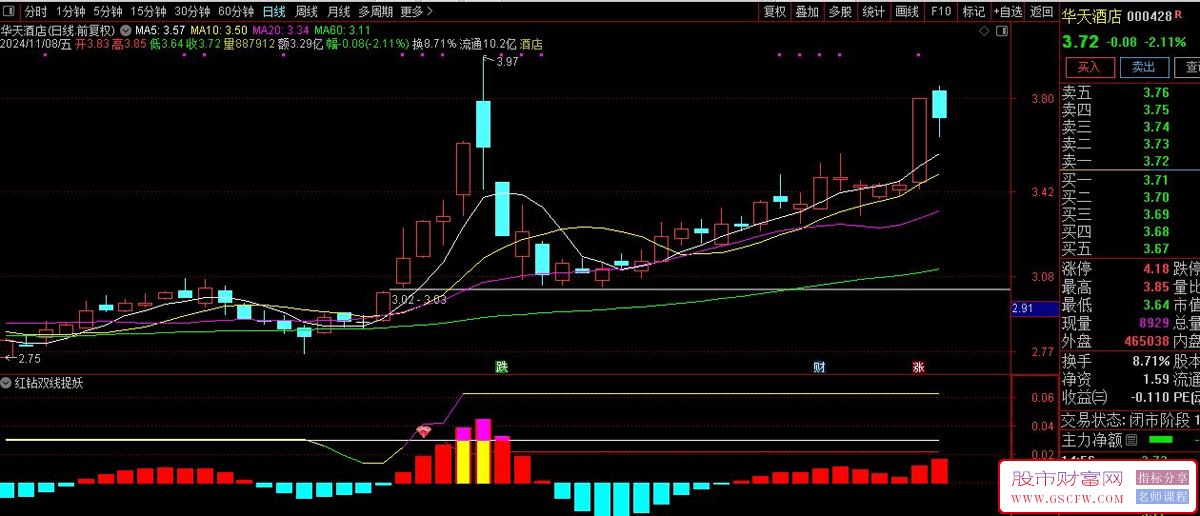Click the 红钻双线捉妖 indicator name
Viewport: 1200px width, 516px height.
click(x=48, y=383)
